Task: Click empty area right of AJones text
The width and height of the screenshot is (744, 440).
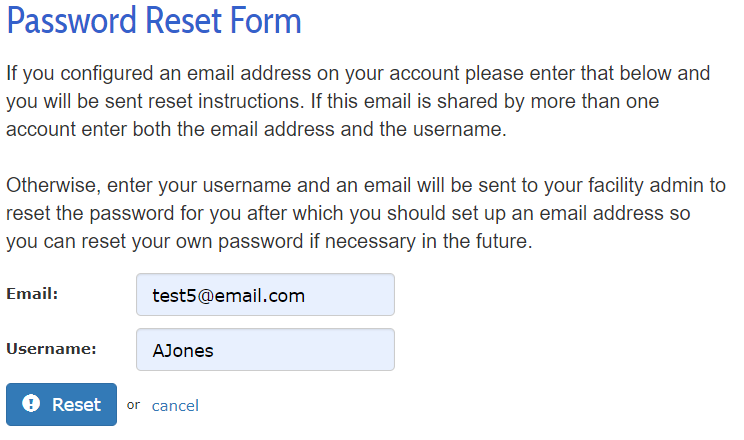Action: tap(304, 350)
